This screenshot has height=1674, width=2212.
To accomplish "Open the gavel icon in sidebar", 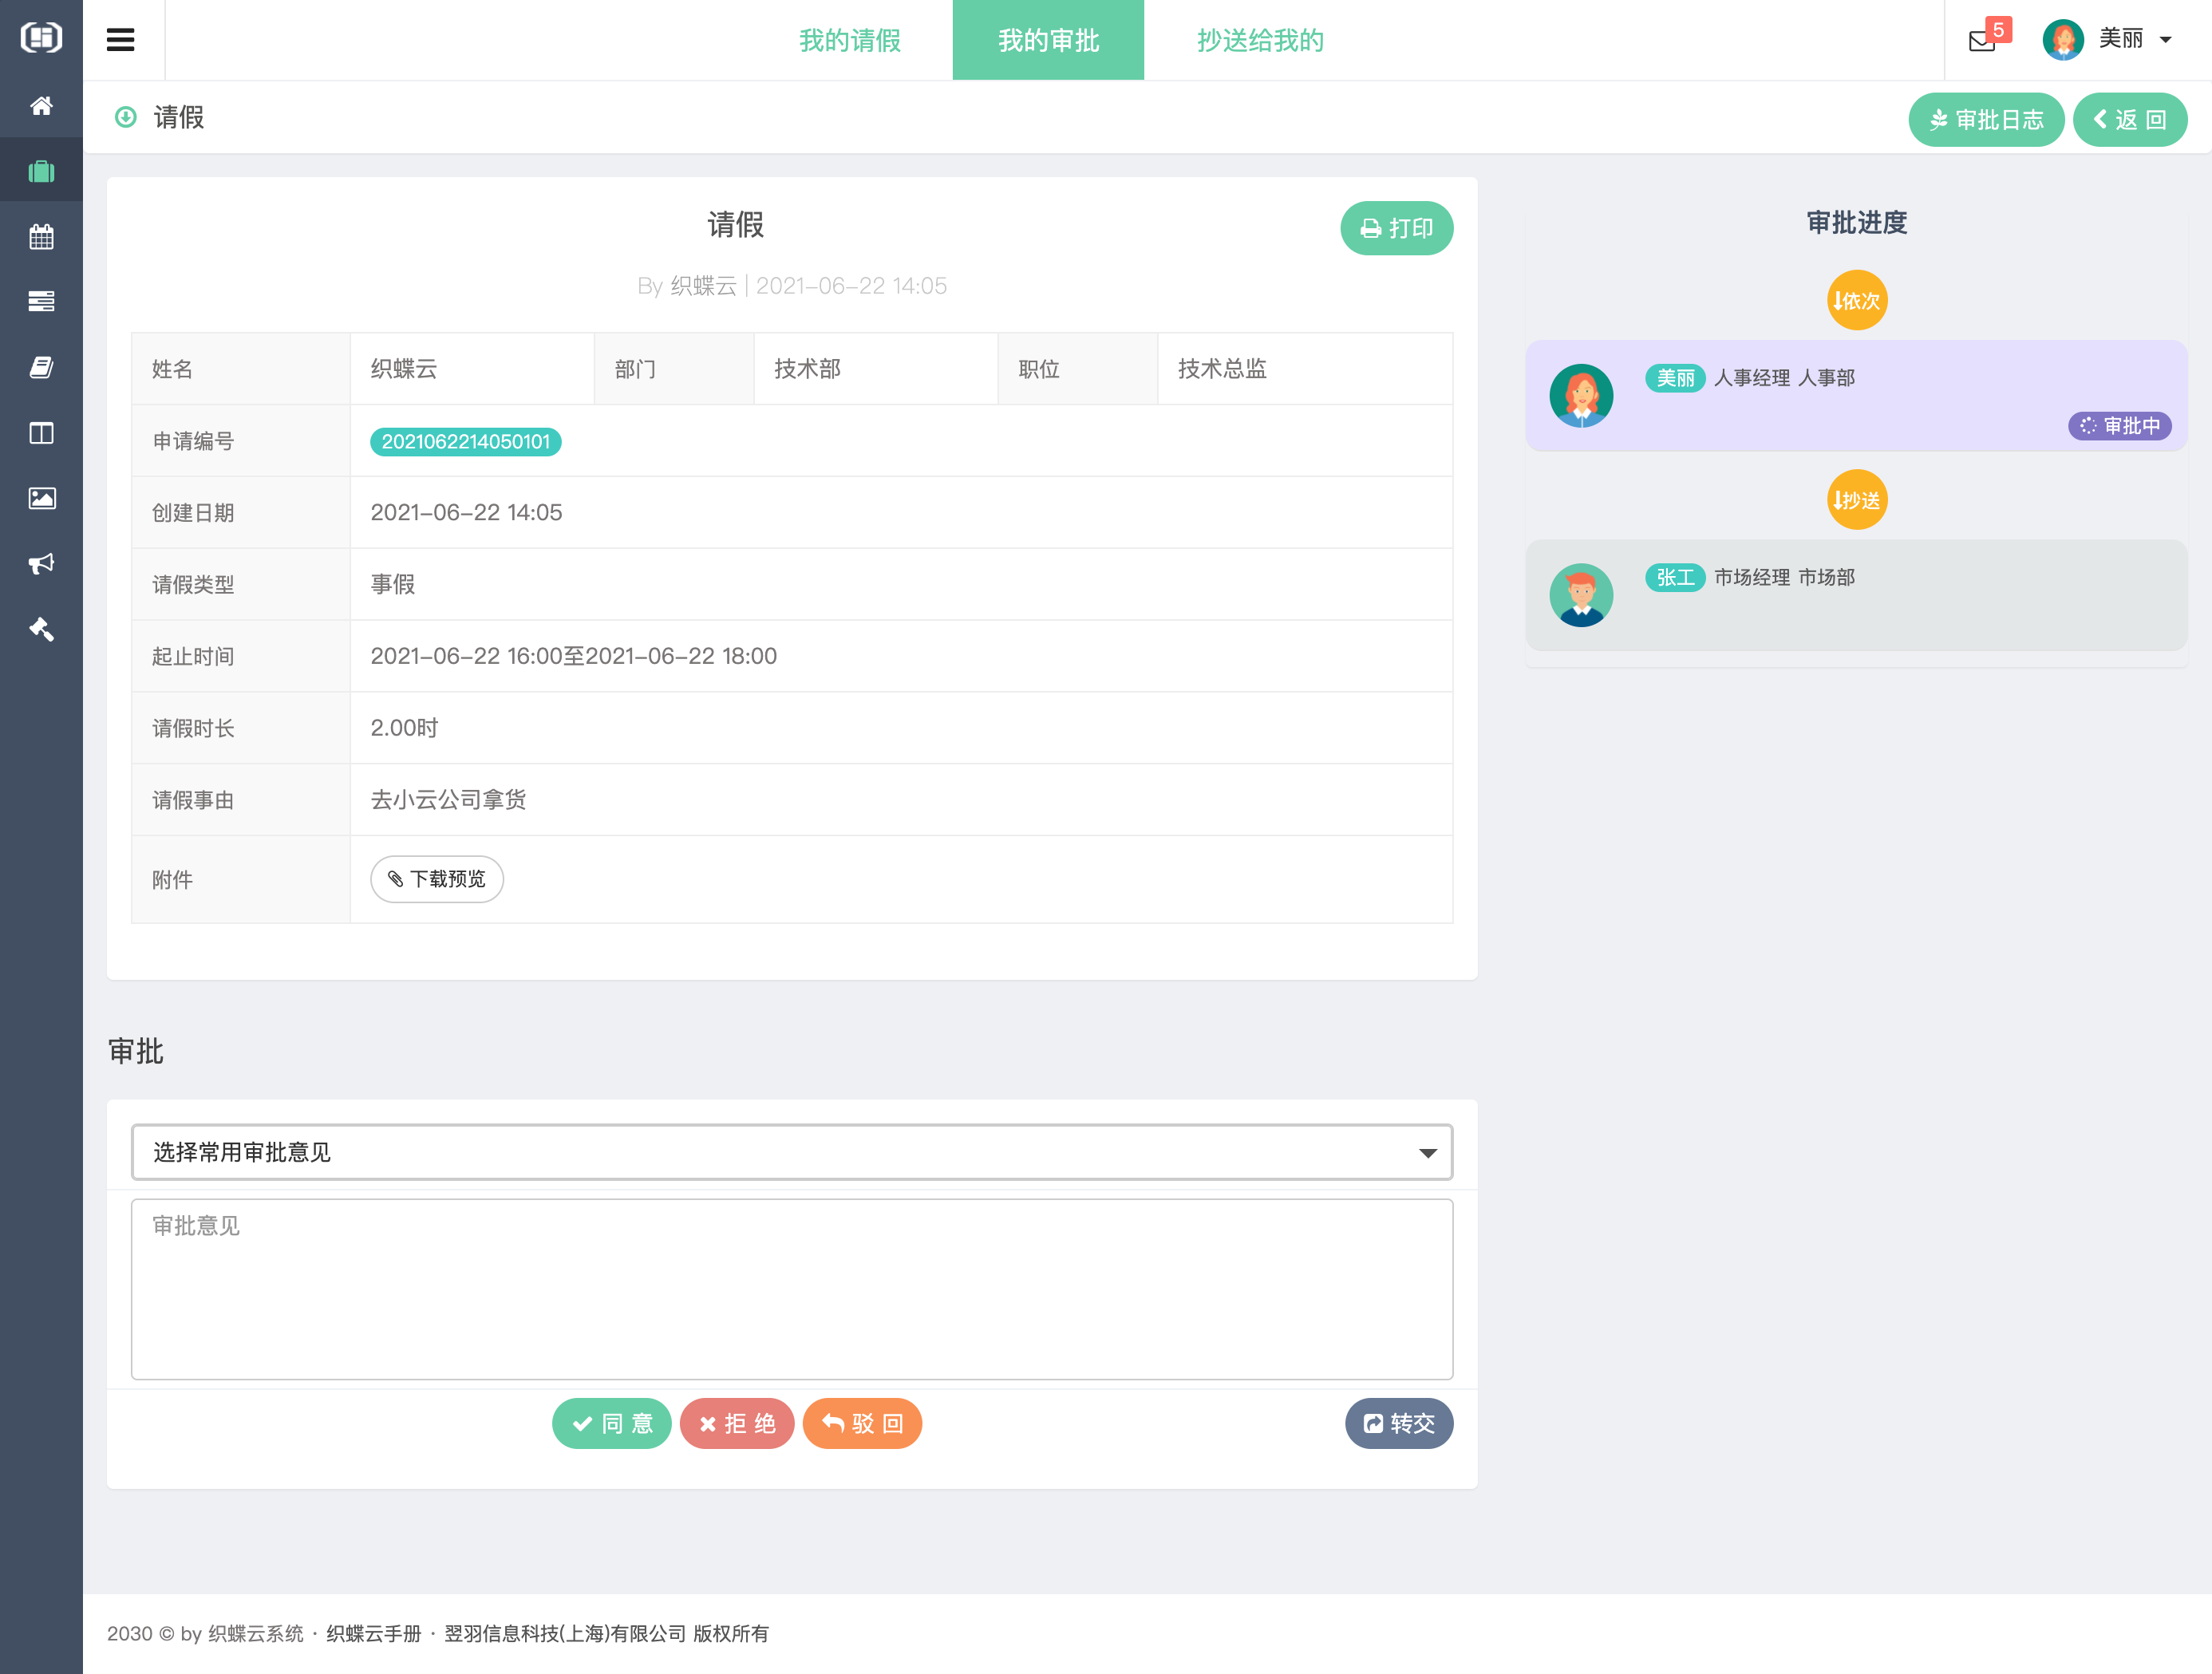I will [x=41, y=629].
